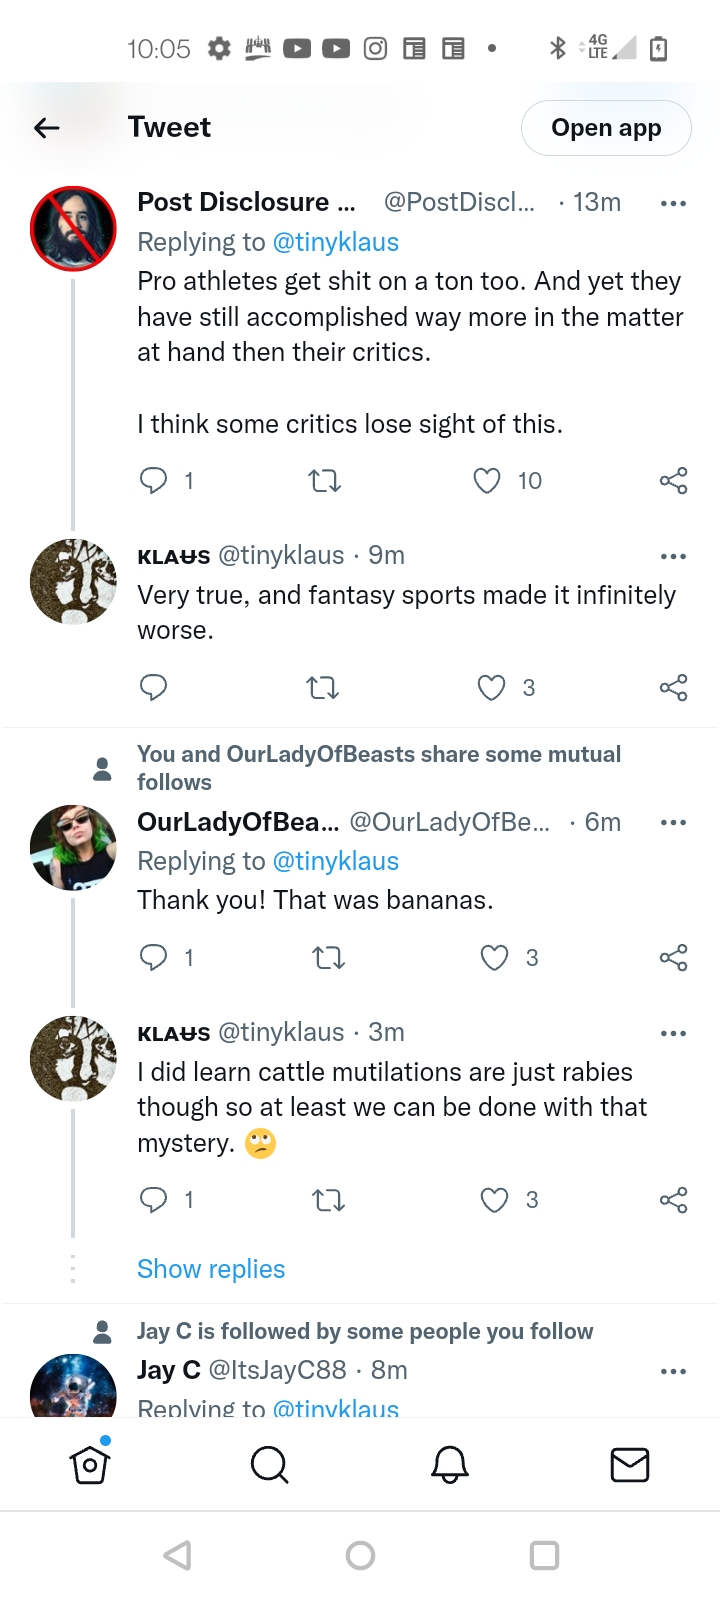Screen dimensions: 720x1600
Task: Retweet the cattle mutilations tweet
Action: [x=328, y=1200]
